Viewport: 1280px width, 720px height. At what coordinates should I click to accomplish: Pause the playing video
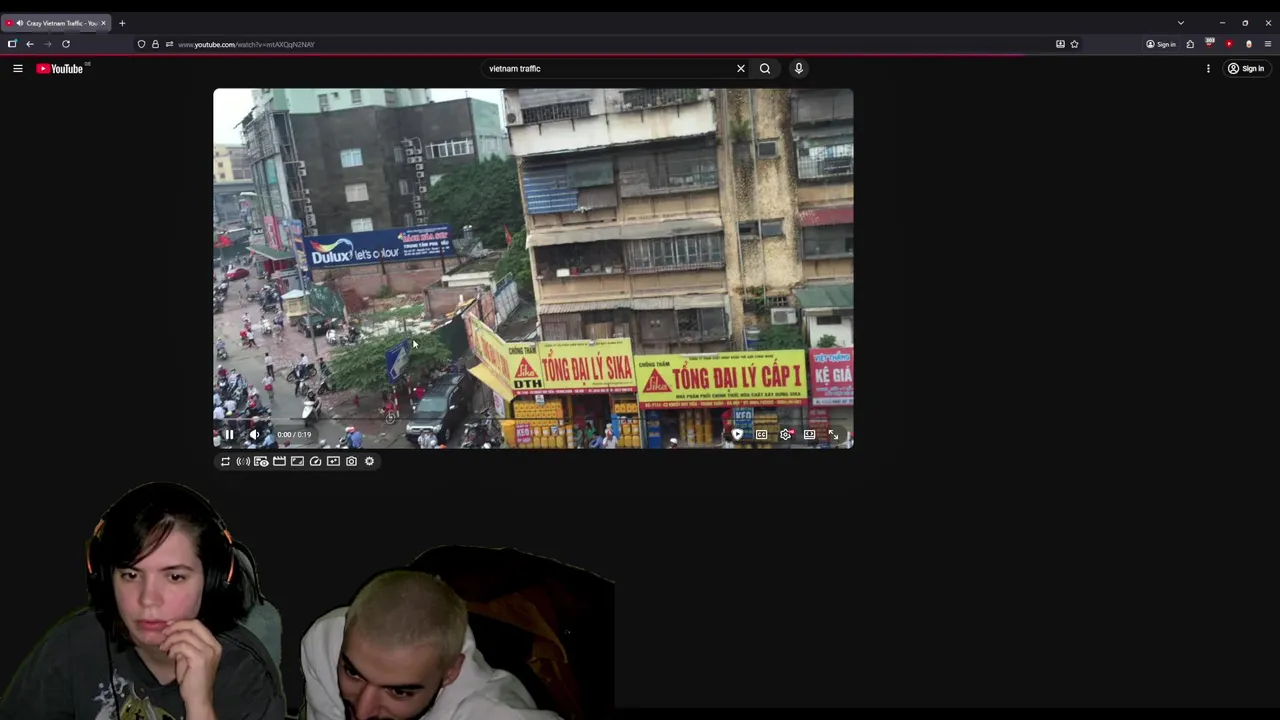coord(229,434)
